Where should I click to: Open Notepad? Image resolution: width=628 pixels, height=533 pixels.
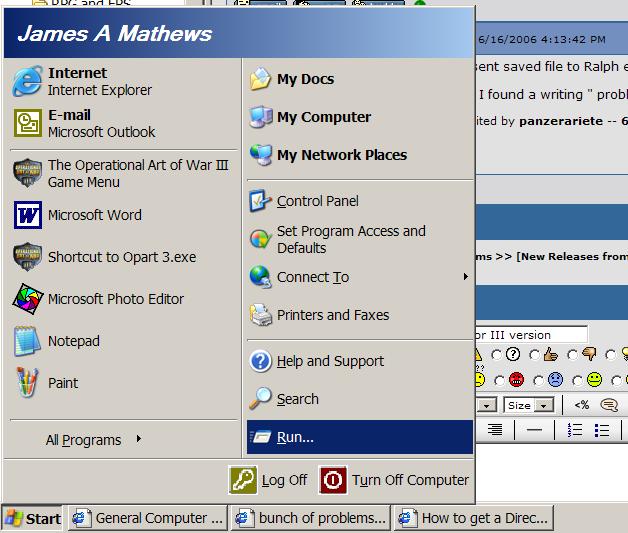click(x=124, y=341)
